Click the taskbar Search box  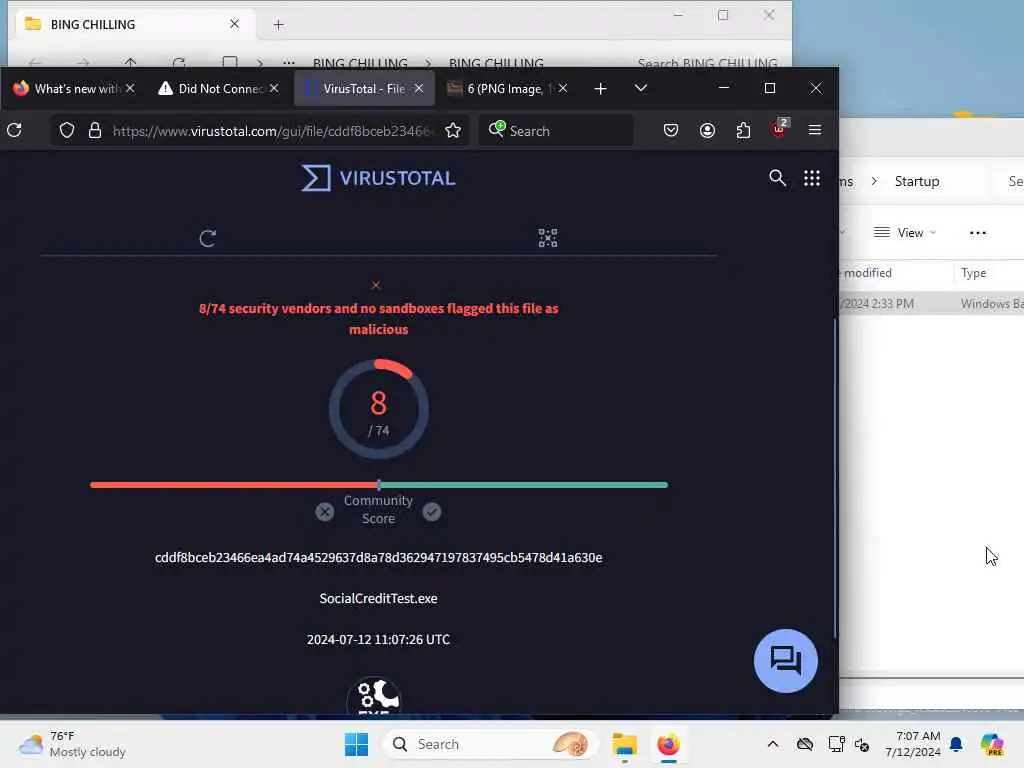coord(490,744)
